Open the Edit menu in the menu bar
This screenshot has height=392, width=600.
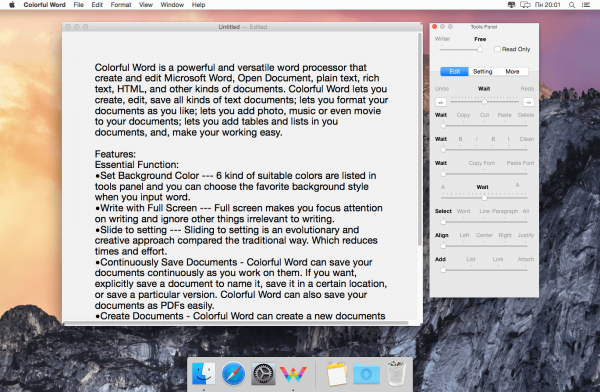(97, 5)
